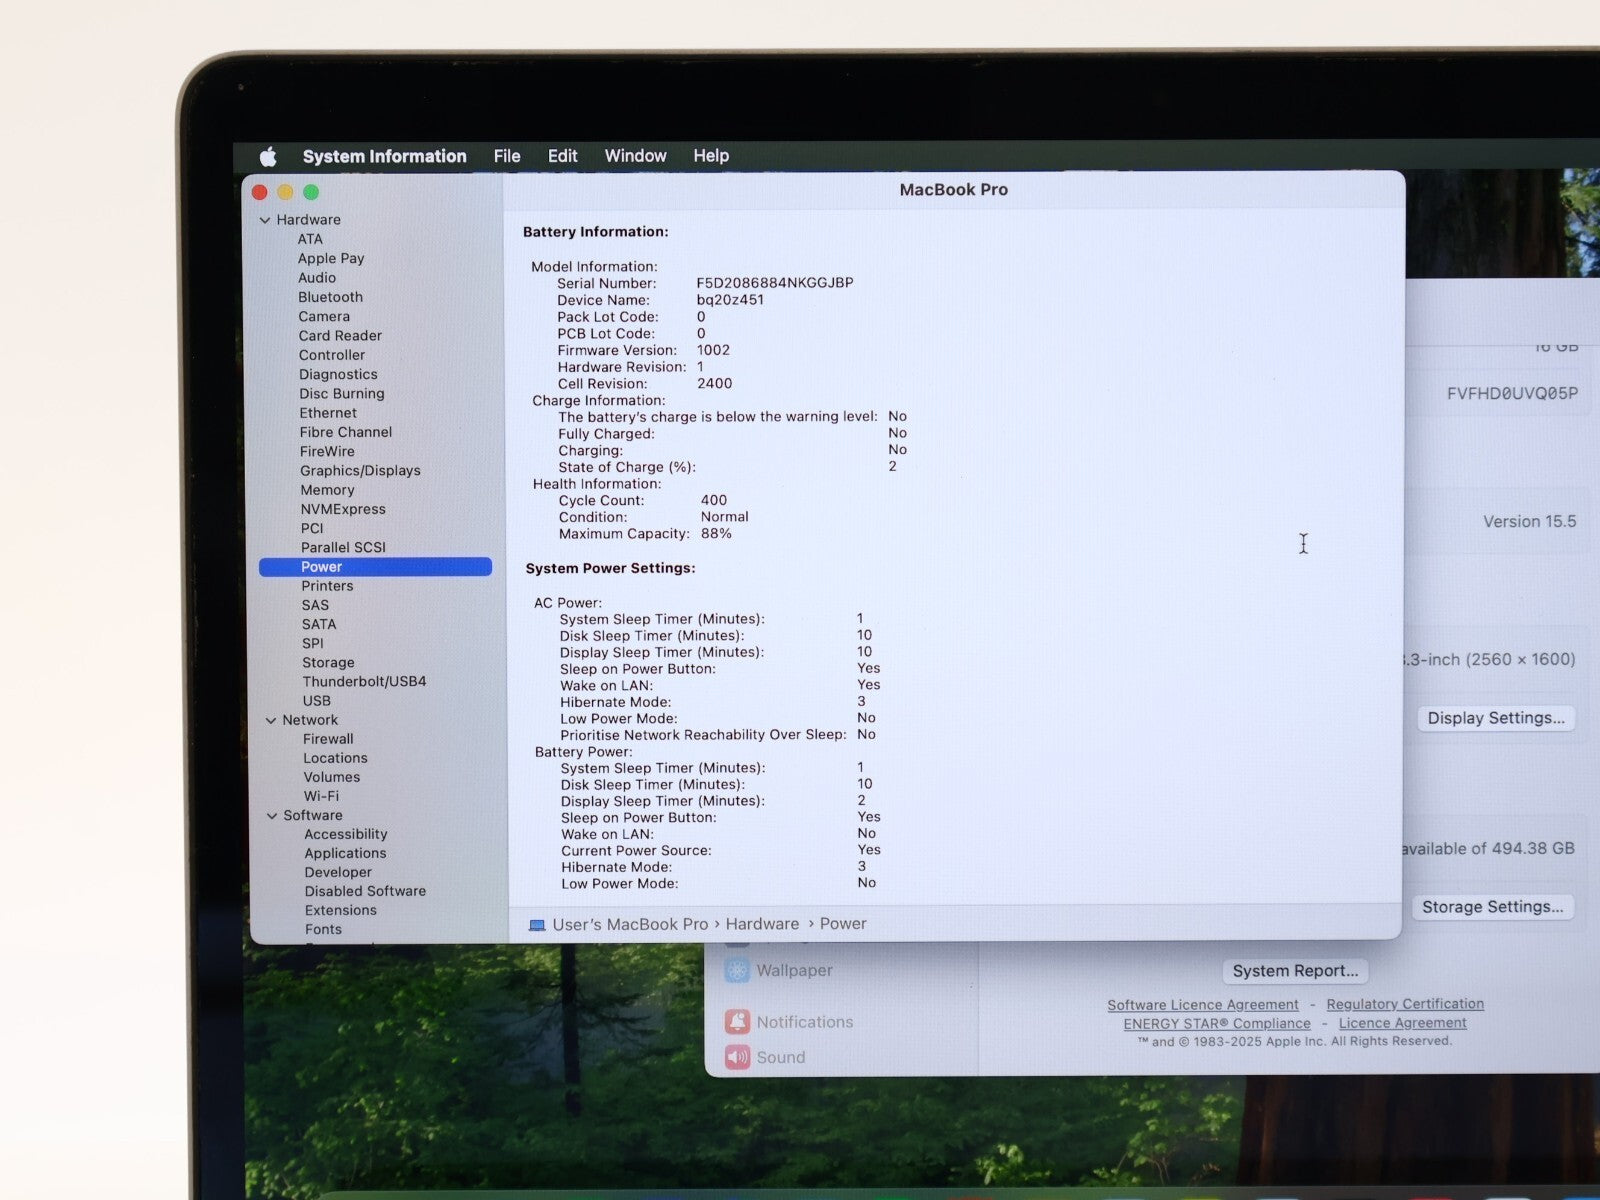Image resolution: width=1600 pixels, height=1200 pixels.
Task: Select SPI in the sidebar
Action: 313,643
